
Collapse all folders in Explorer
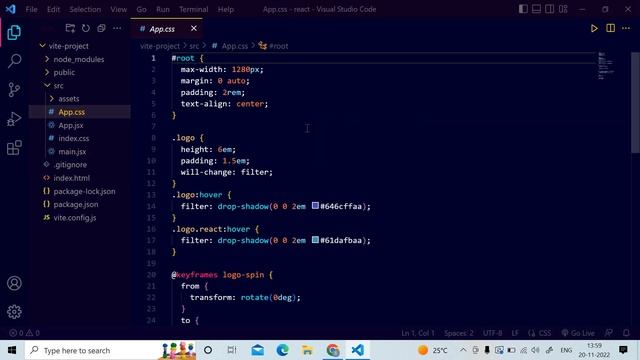coord(101,28)
